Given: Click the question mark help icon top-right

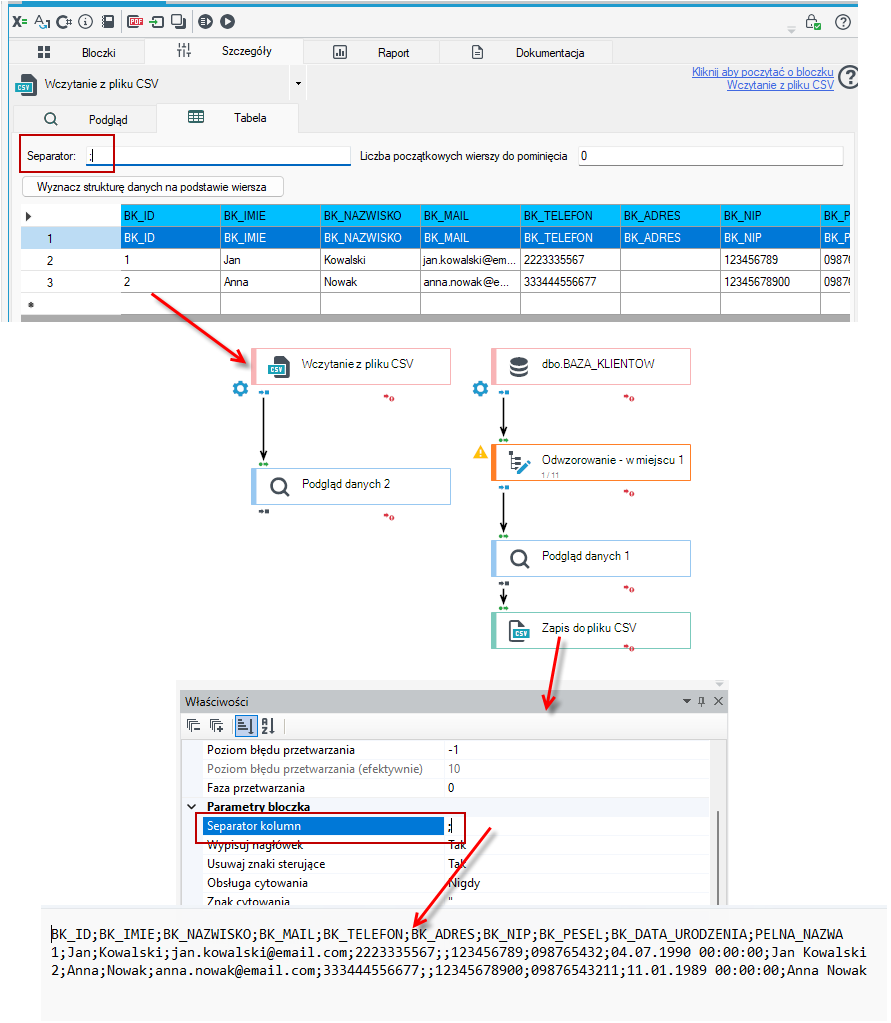Looking at the screenshot, I should pos(843,22).
